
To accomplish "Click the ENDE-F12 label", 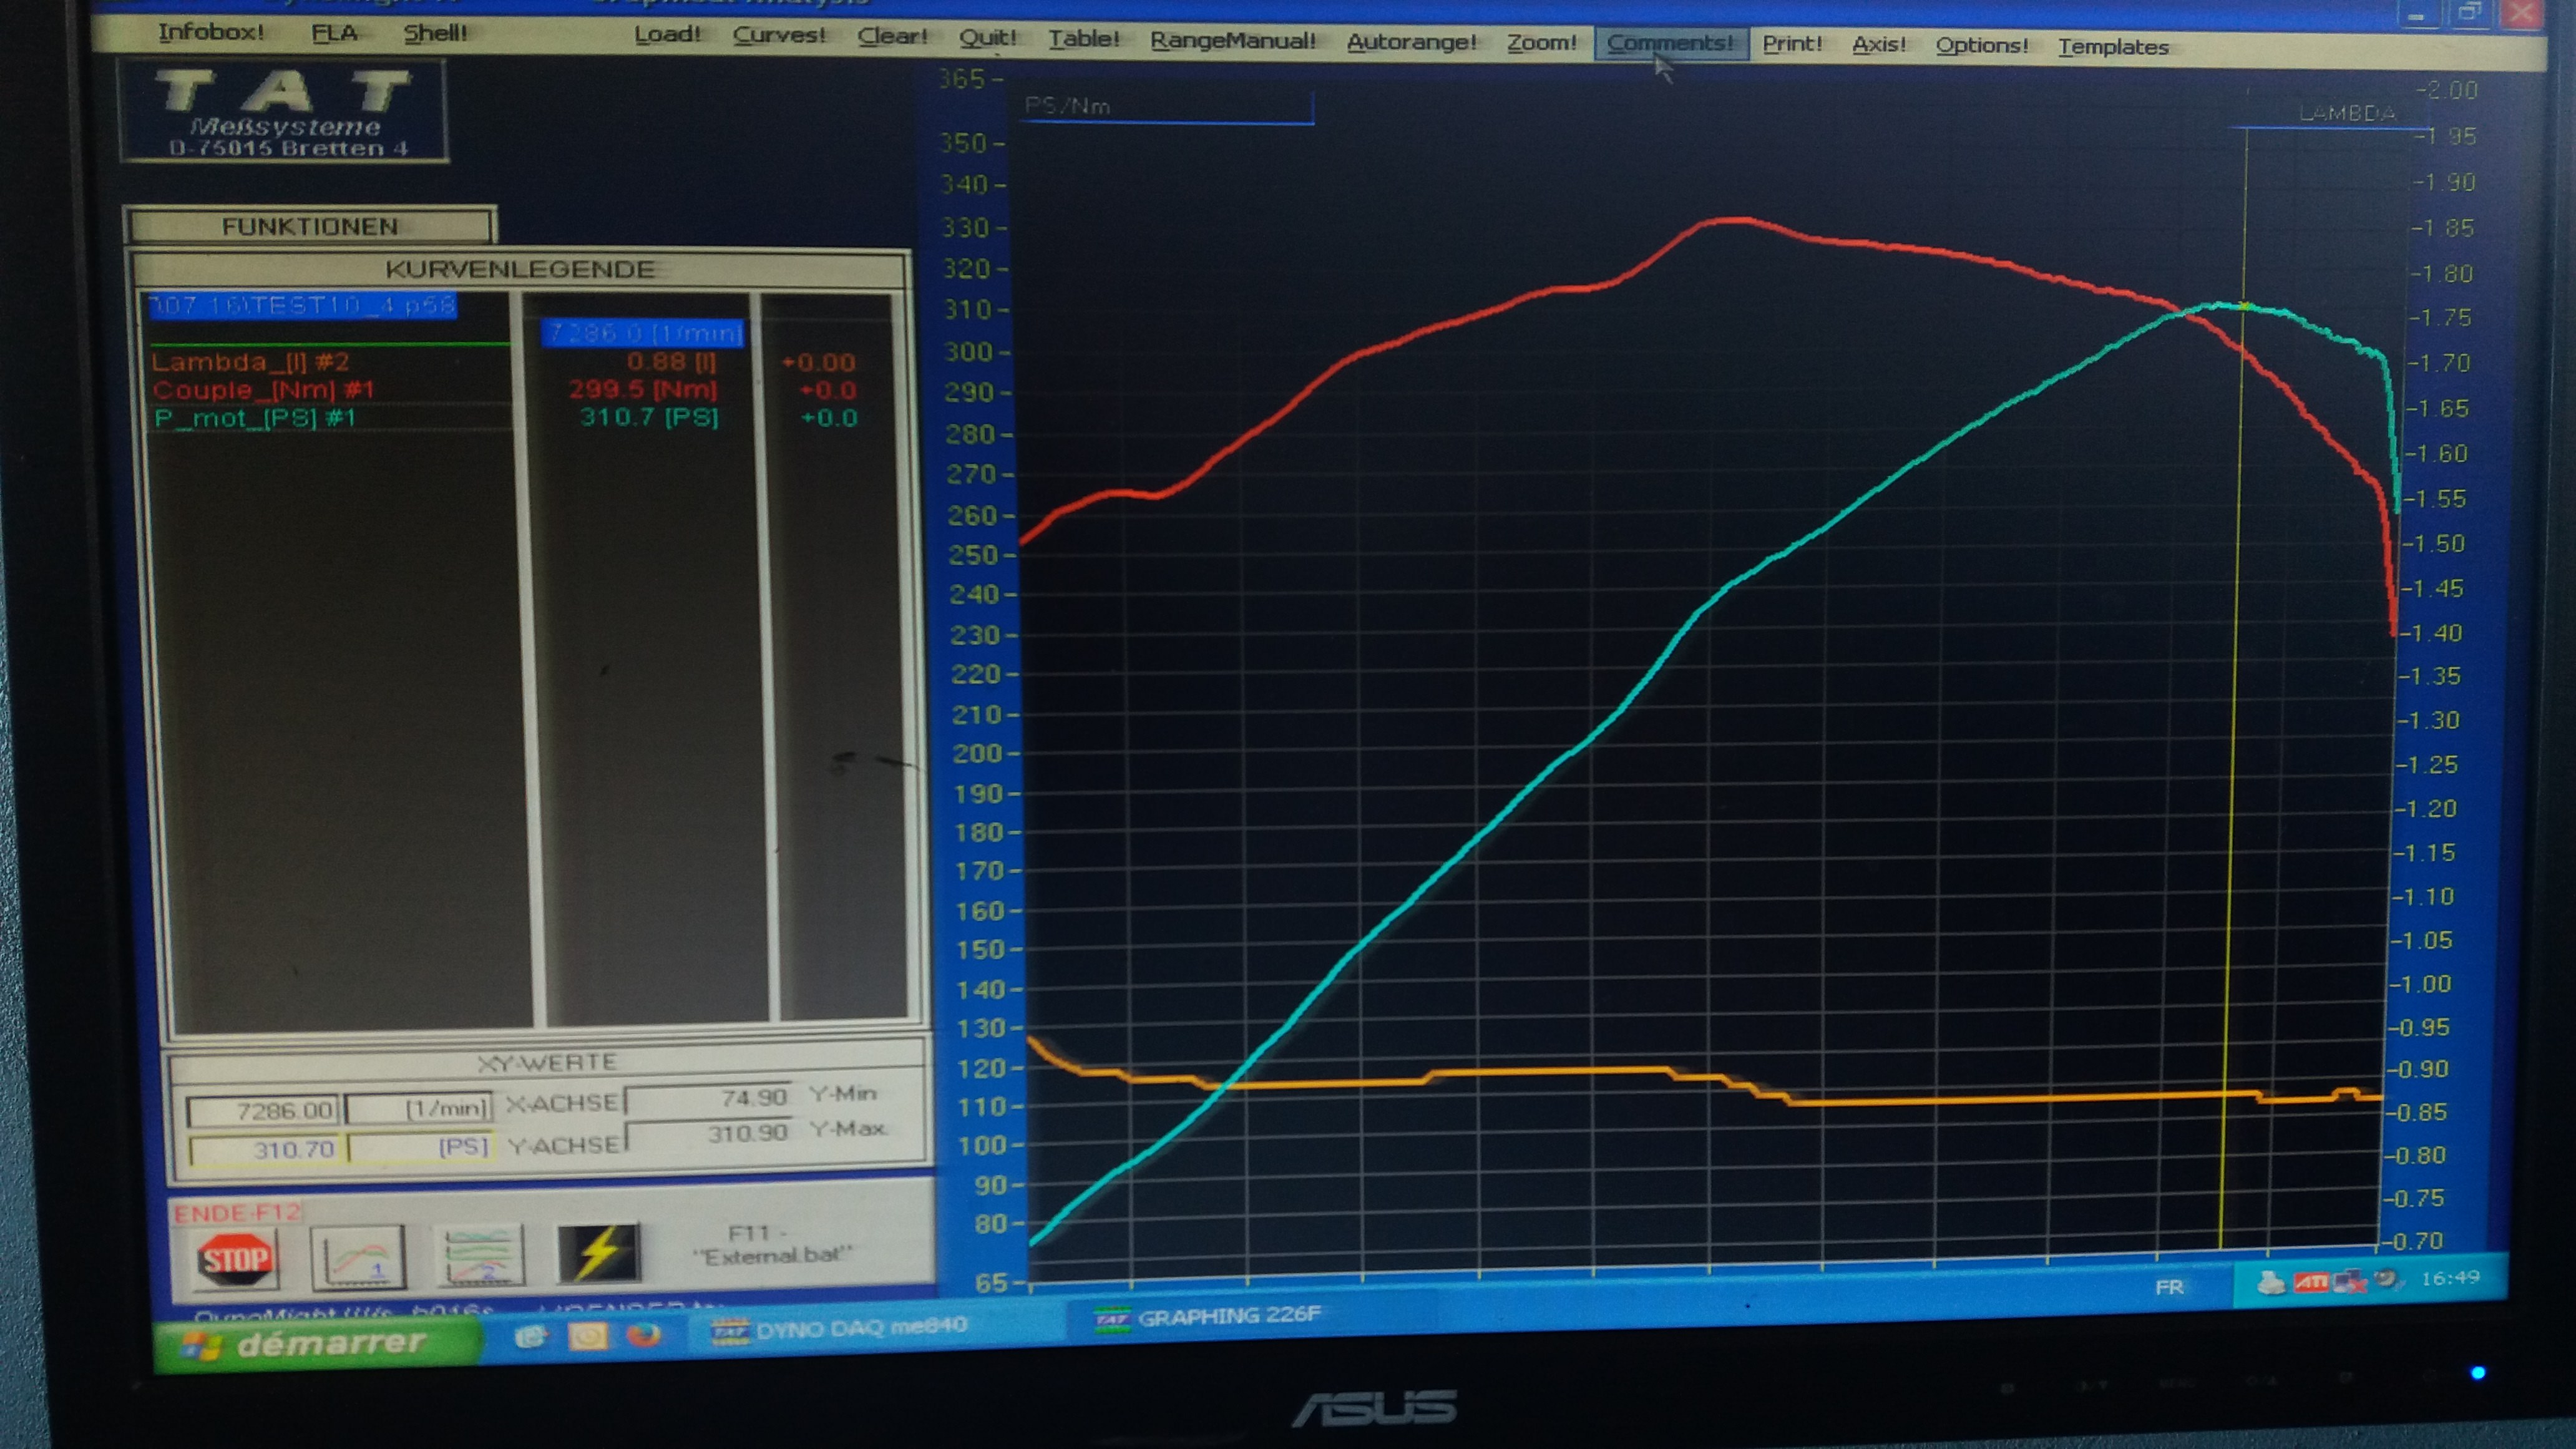I will (x=236, y=1213).
